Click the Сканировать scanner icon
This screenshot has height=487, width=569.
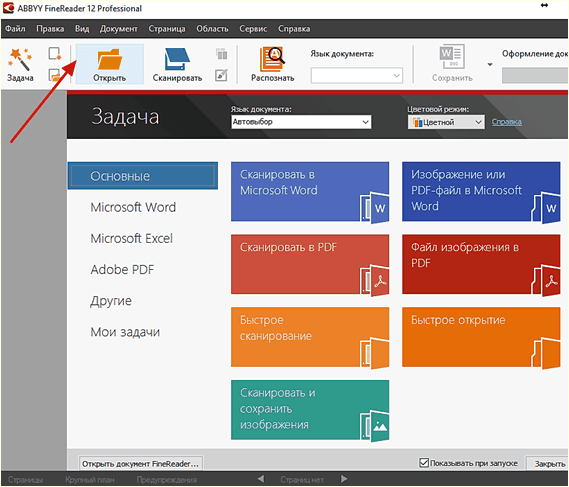(177, 59)
